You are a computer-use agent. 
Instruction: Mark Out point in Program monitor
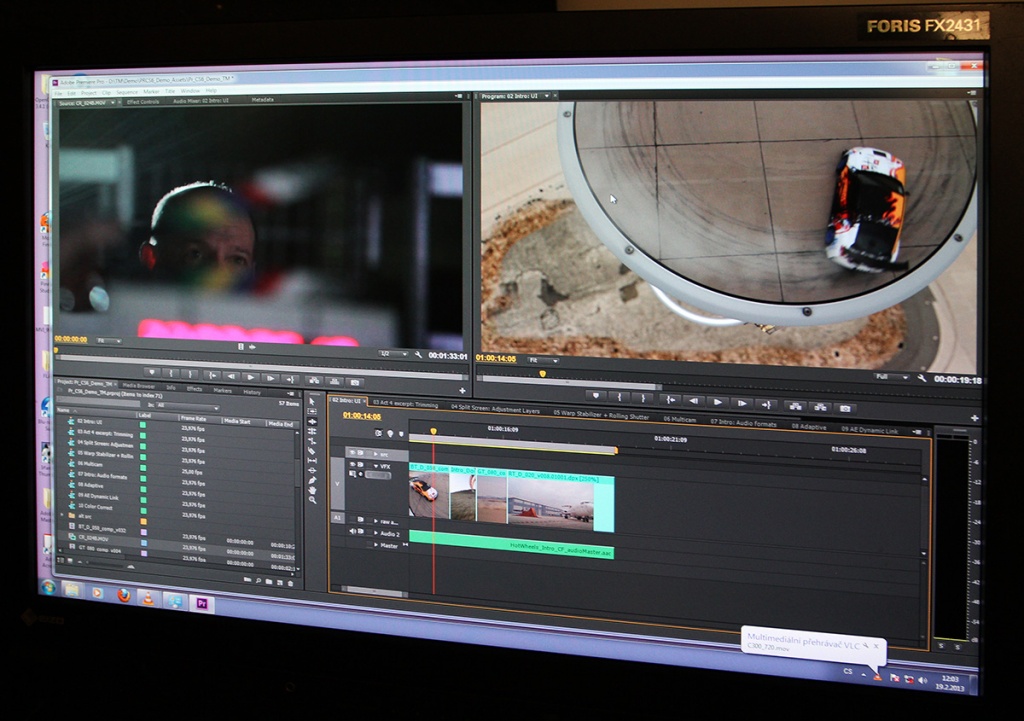click(644, 398)
